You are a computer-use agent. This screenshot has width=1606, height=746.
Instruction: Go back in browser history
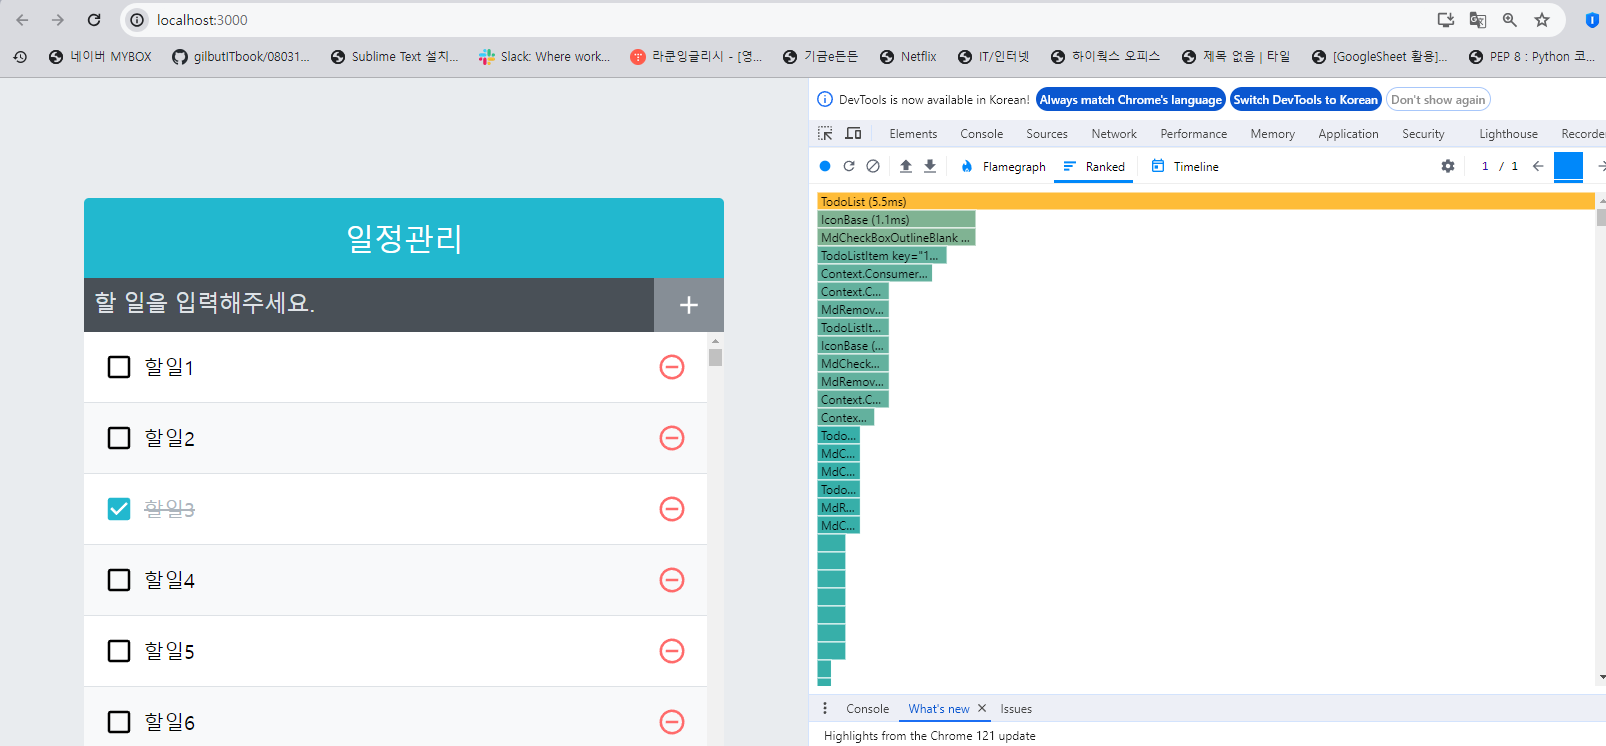(x=22, y=20)
